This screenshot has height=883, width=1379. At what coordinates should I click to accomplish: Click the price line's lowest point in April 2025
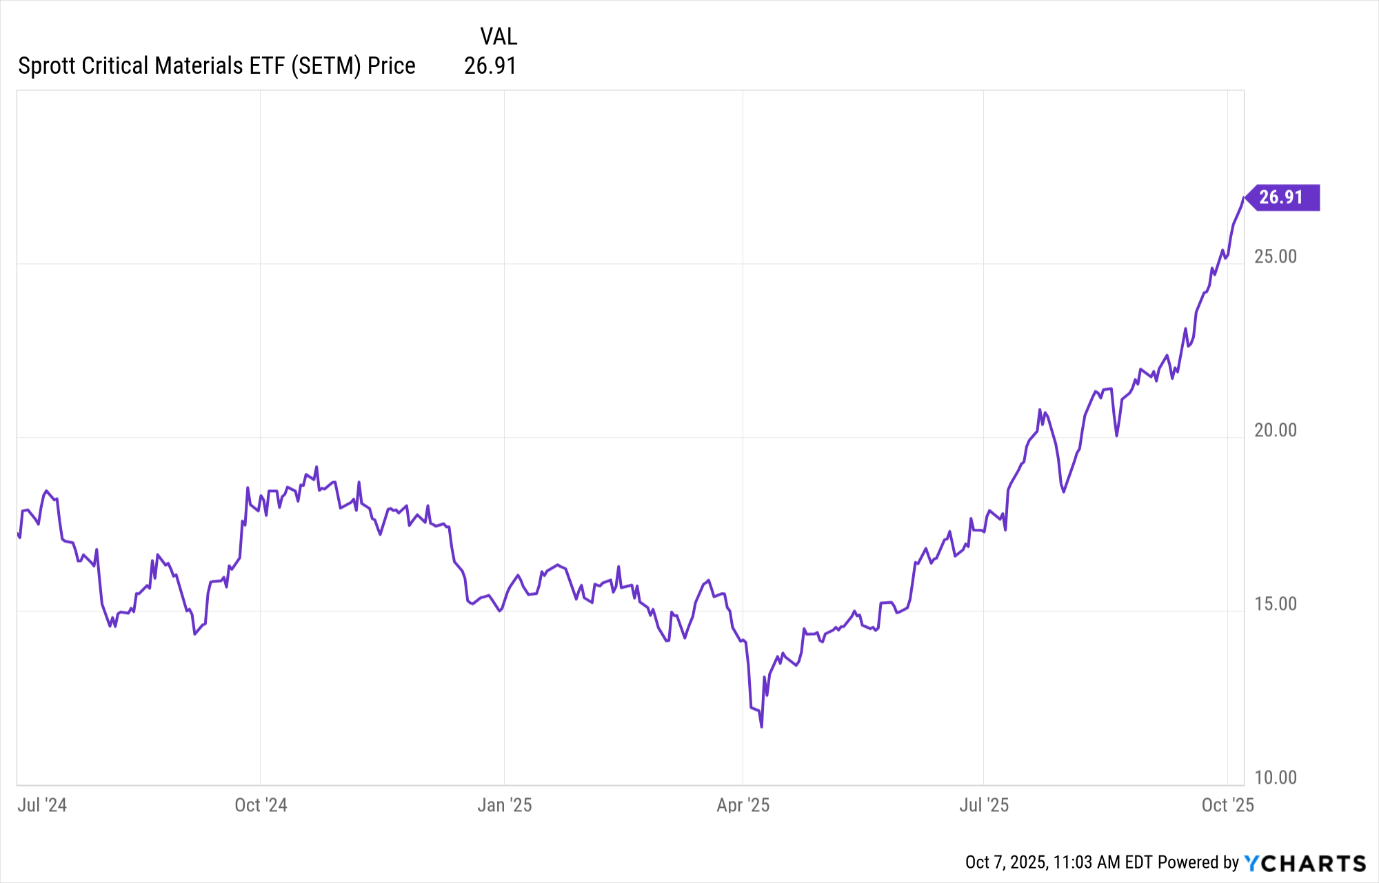point(761,726)
